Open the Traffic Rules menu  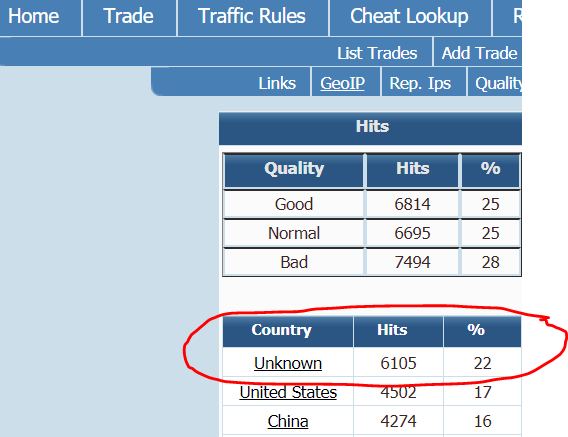[x=252, y=16]
